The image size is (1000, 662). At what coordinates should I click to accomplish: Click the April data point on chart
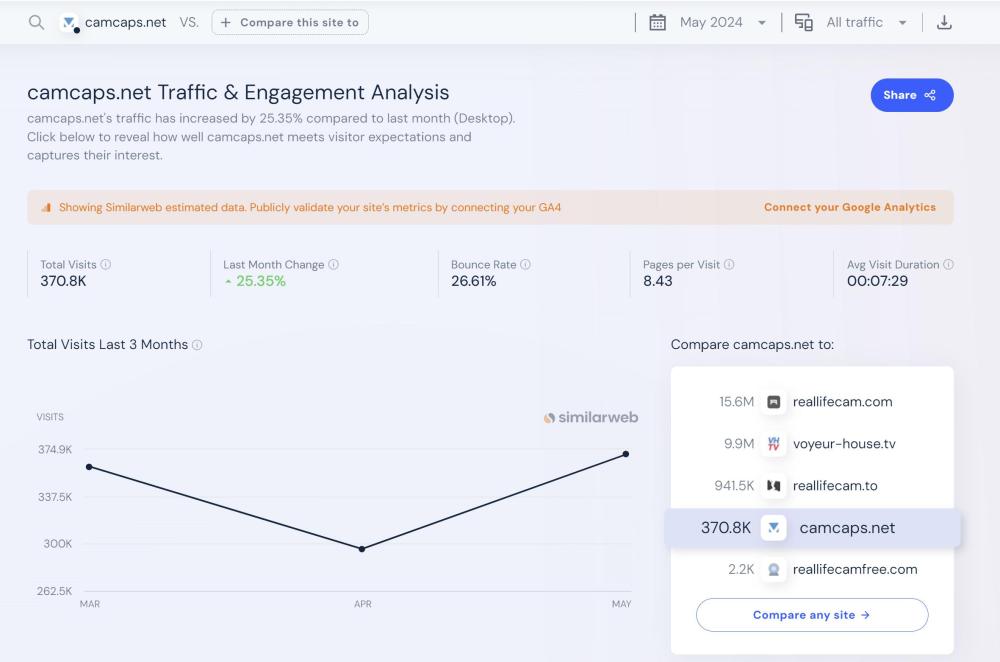point(362,549)
